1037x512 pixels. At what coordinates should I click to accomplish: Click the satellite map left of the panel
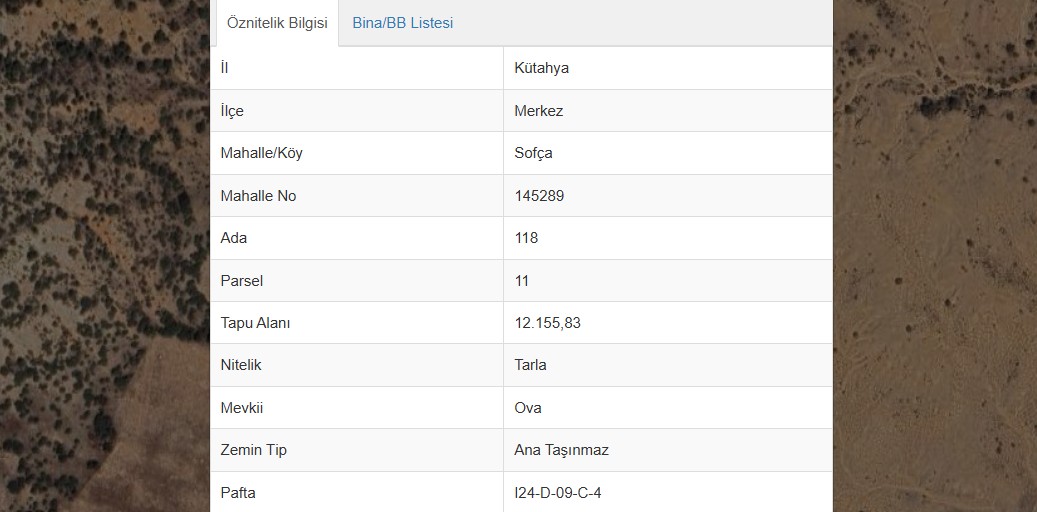[104, 256]
